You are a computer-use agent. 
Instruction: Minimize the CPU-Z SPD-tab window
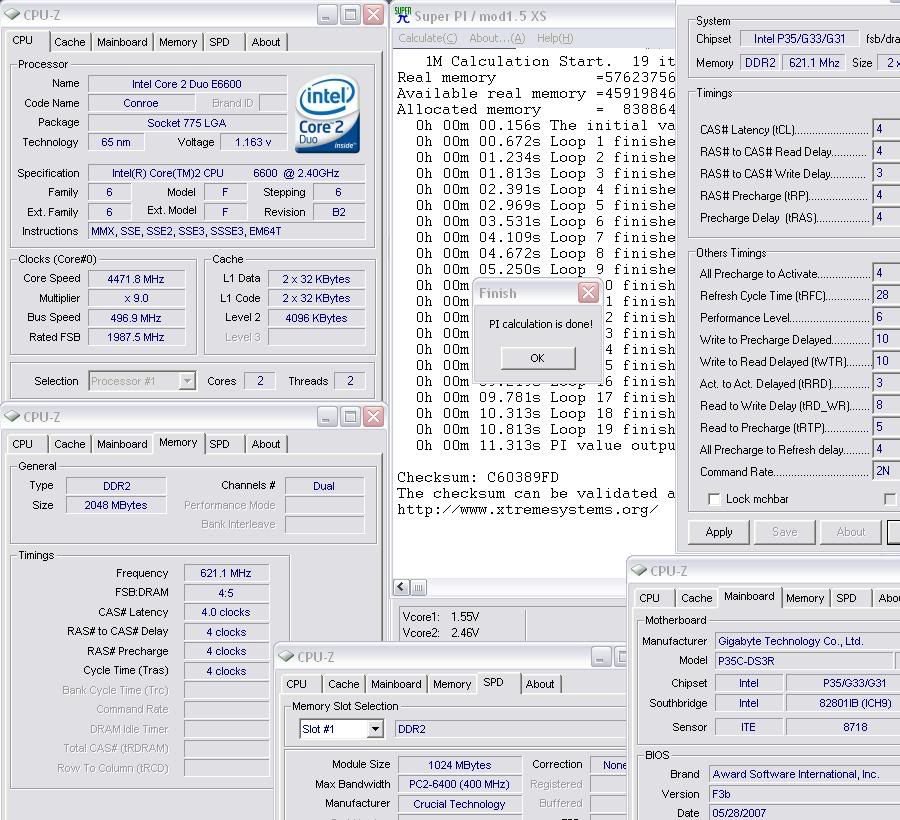(x=600, y=657)
